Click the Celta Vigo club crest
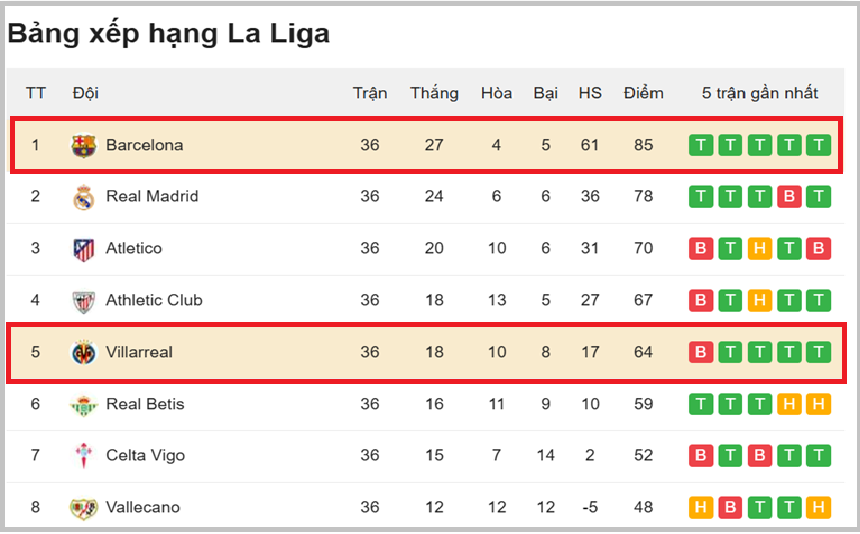The width and height of the screenshot is (860, 534). (83, 456)
